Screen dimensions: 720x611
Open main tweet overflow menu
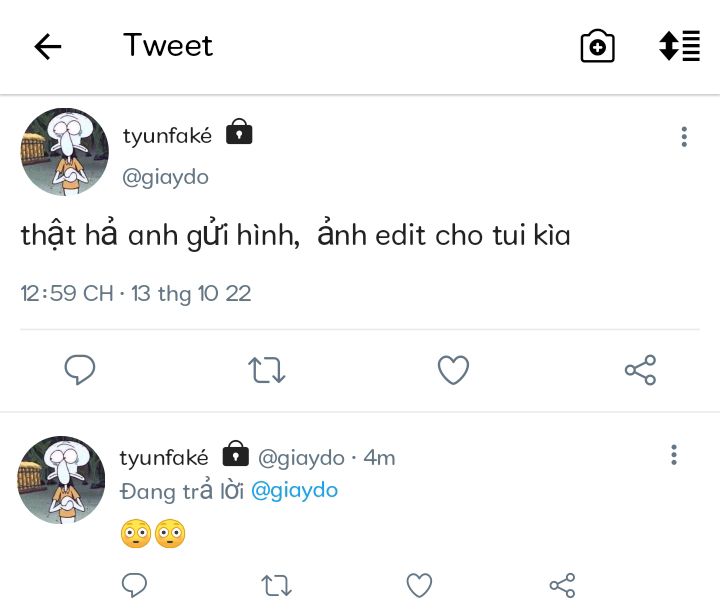[684, 137]
